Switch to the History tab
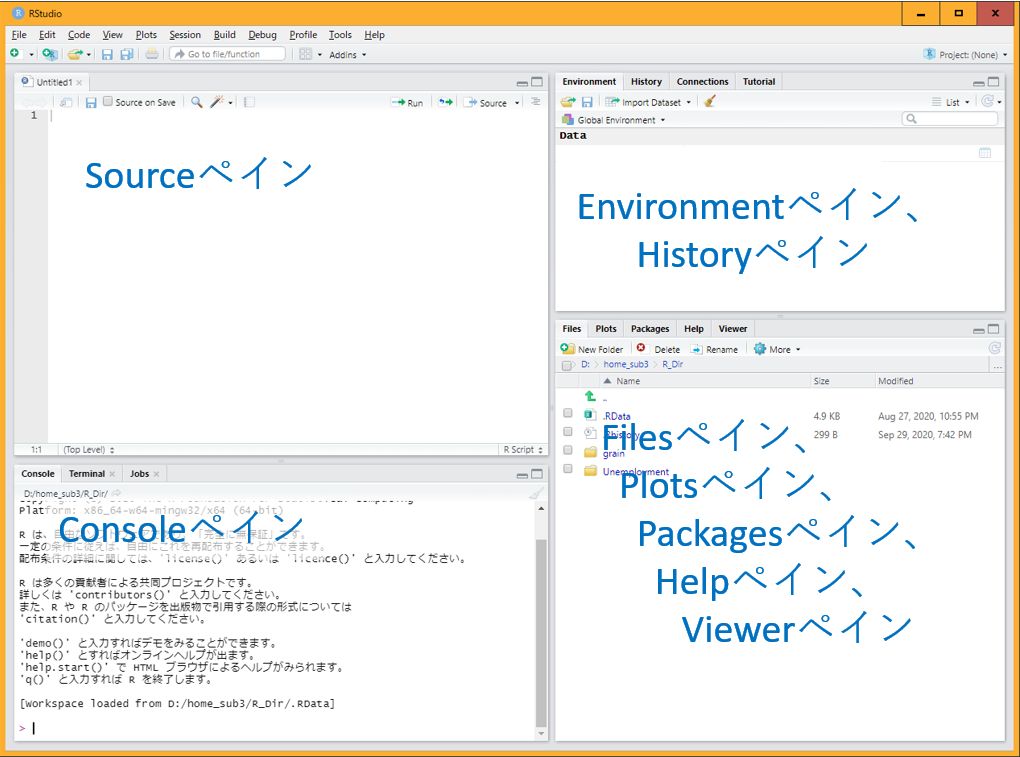Viewport: 1020px width, 757px height. click(x=646, y=81)
